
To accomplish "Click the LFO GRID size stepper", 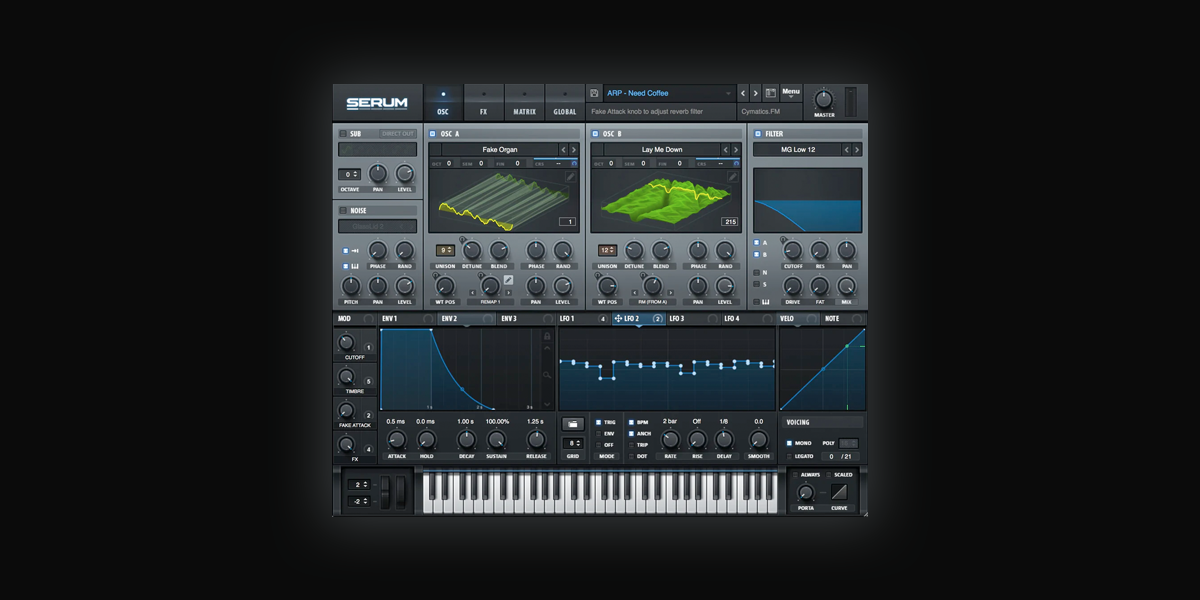I will (x=572, y=443).
